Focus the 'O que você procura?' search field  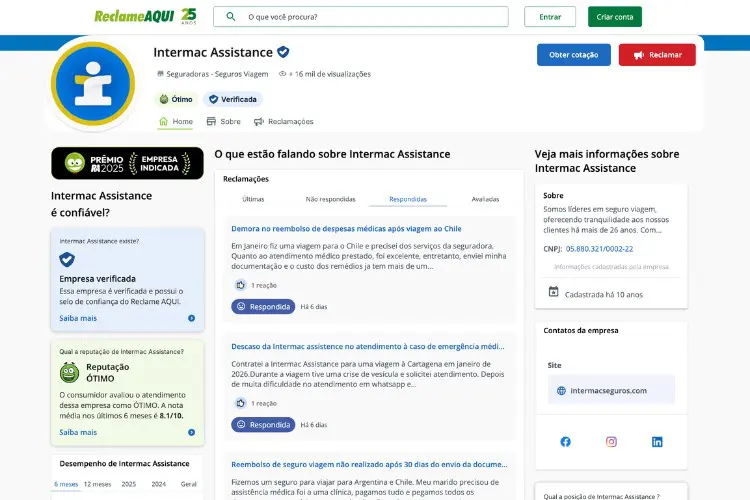361,17
